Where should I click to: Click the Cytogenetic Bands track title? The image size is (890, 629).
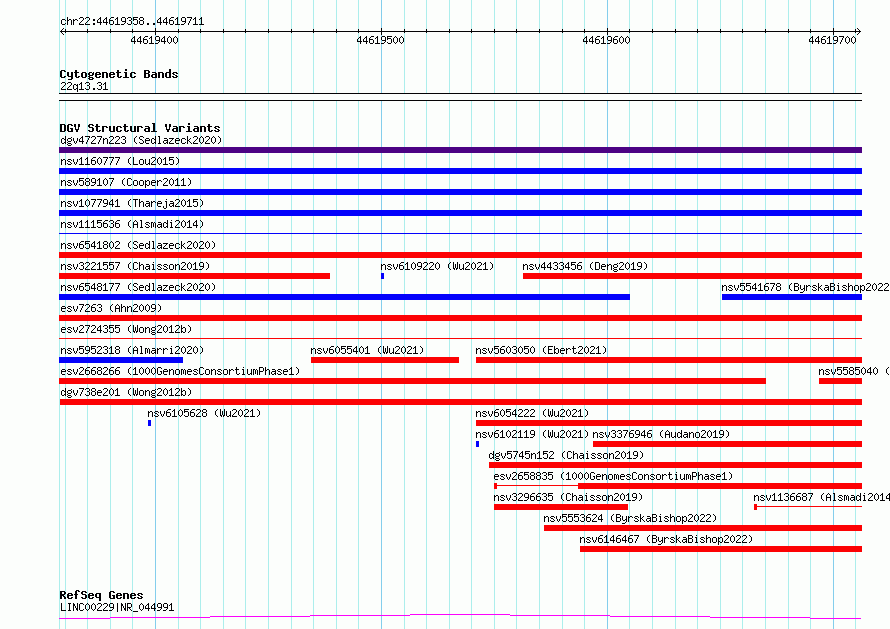tap(119, 74)
